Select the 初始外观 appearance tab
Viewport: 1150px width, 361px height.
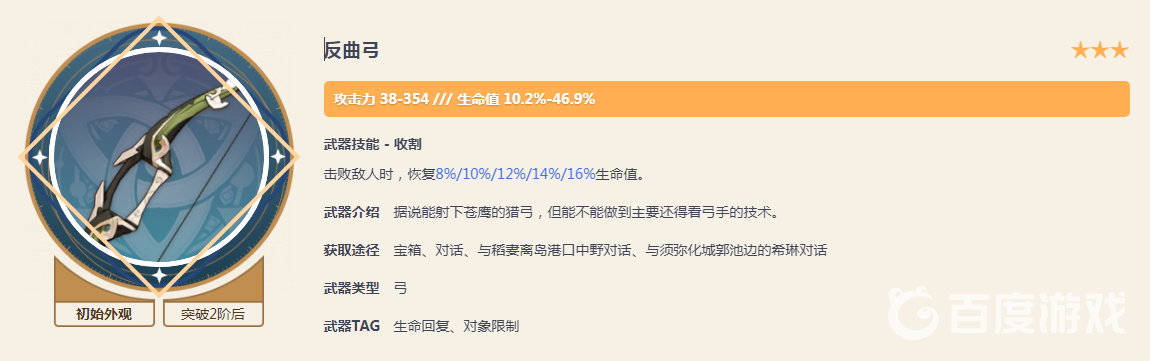[x=104, y=315]
